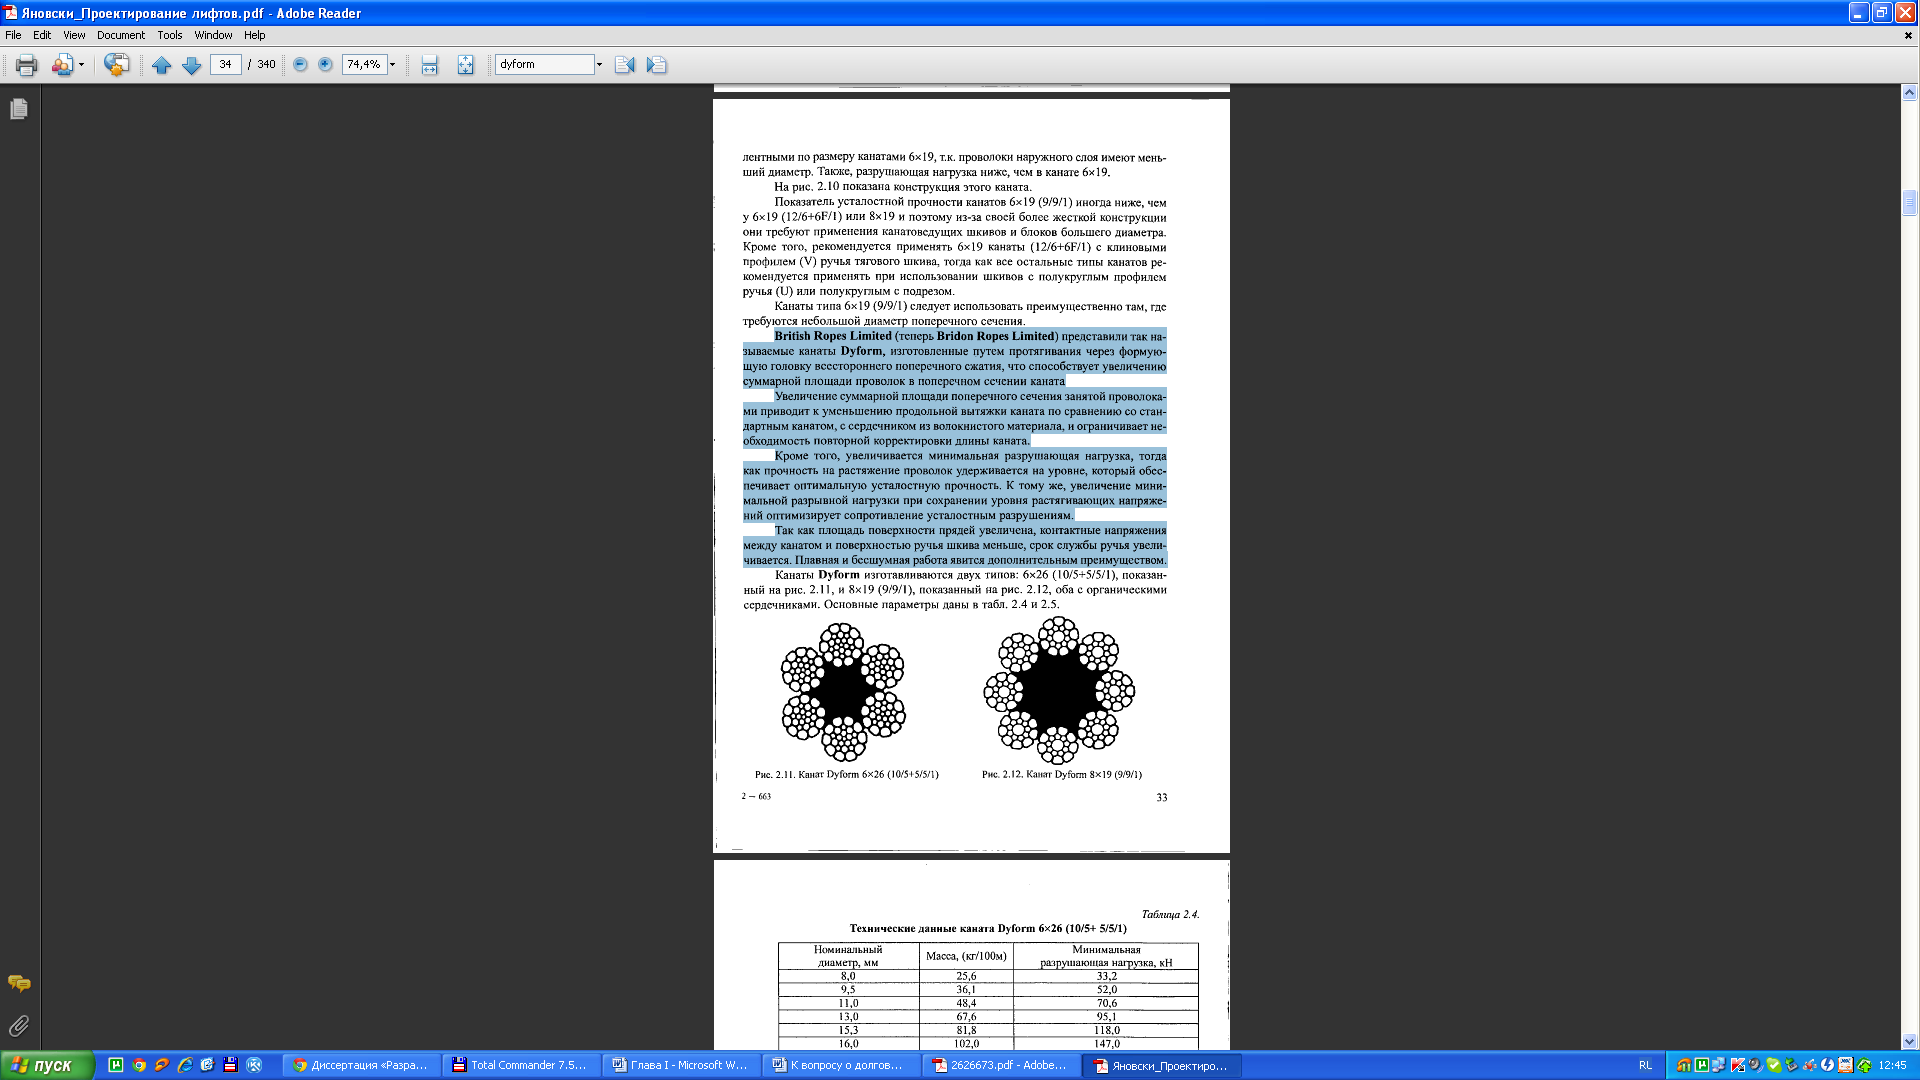Open the Help menu
The width and height of the screenshot is (1920, 1080).
pyautogui.click(x=255, y=35)
